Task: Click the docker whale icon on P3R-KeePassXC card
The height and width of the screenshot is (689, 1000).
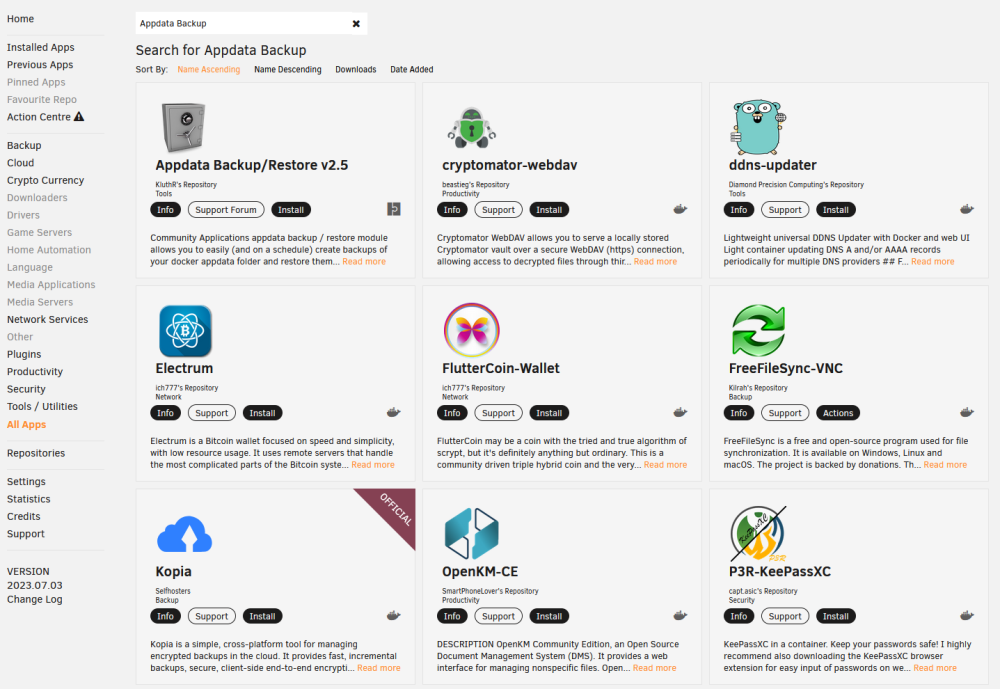Action: [x=967, y=616]
